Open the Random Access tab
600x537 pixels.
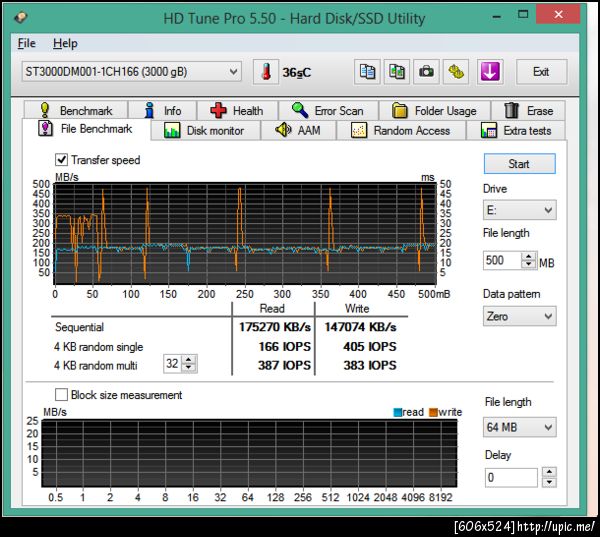pyautogui.click(x=401, y=131)
